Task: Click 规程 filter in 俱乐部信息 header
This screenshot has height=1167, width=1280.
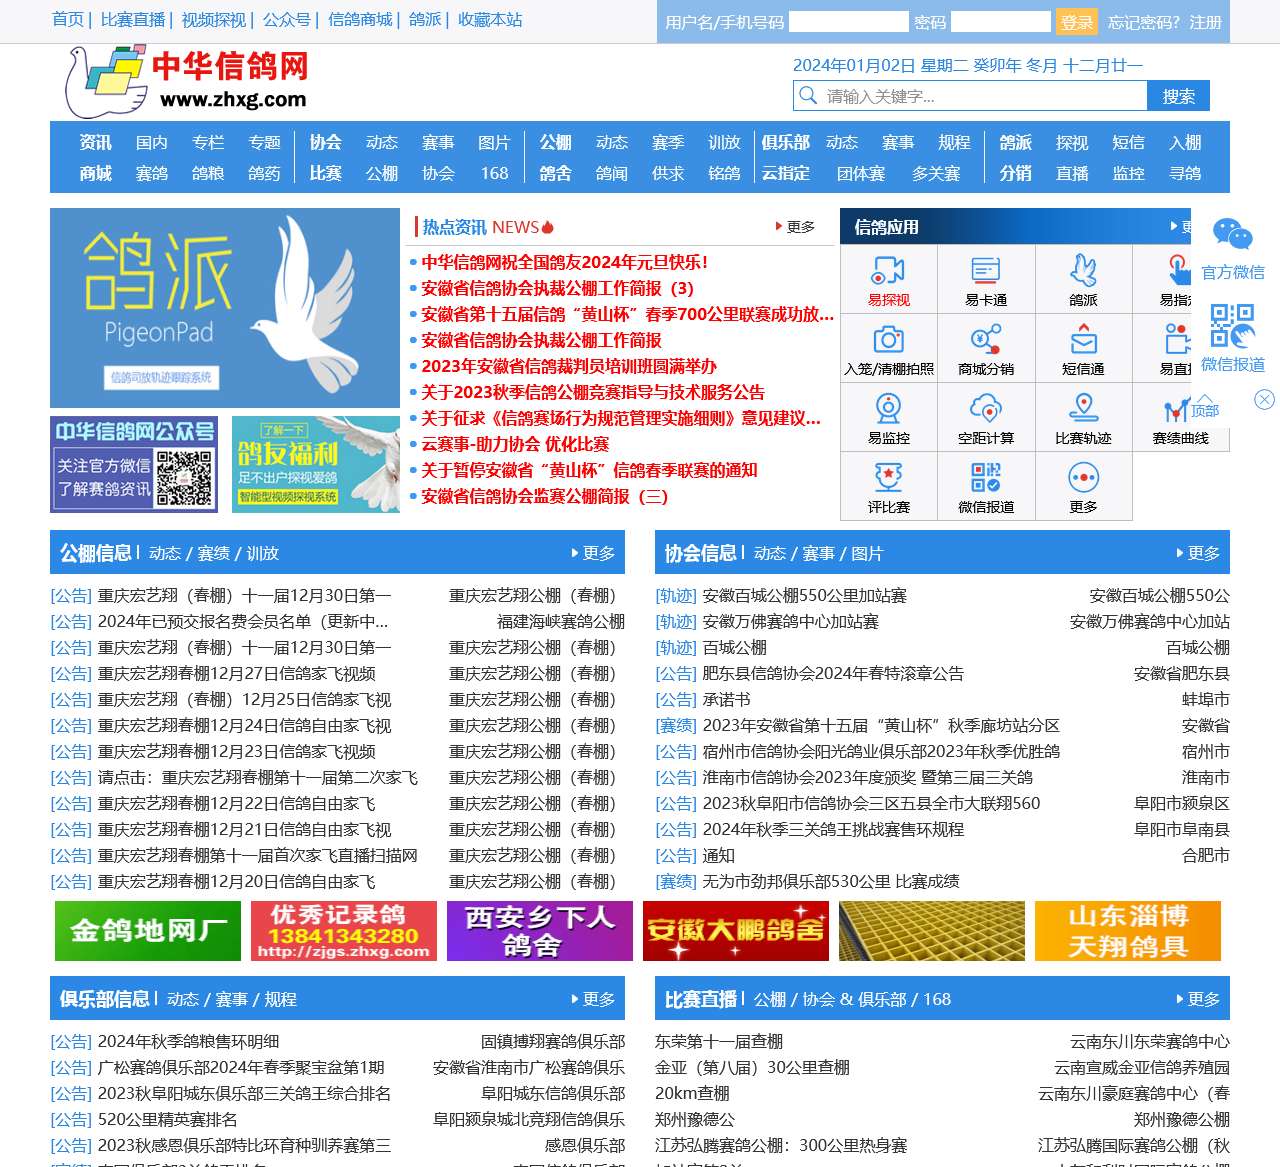Action: pyautogui.click(x=280, y=999)
